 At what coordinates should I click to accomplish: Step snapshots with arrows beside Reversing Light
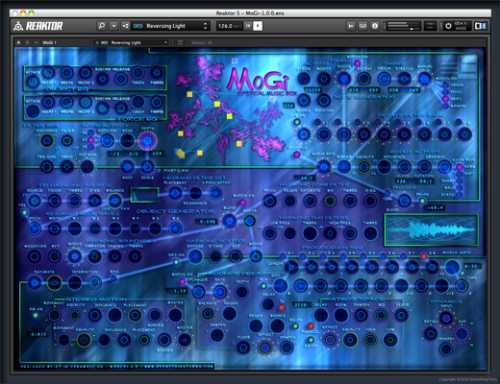click(205, 26)
